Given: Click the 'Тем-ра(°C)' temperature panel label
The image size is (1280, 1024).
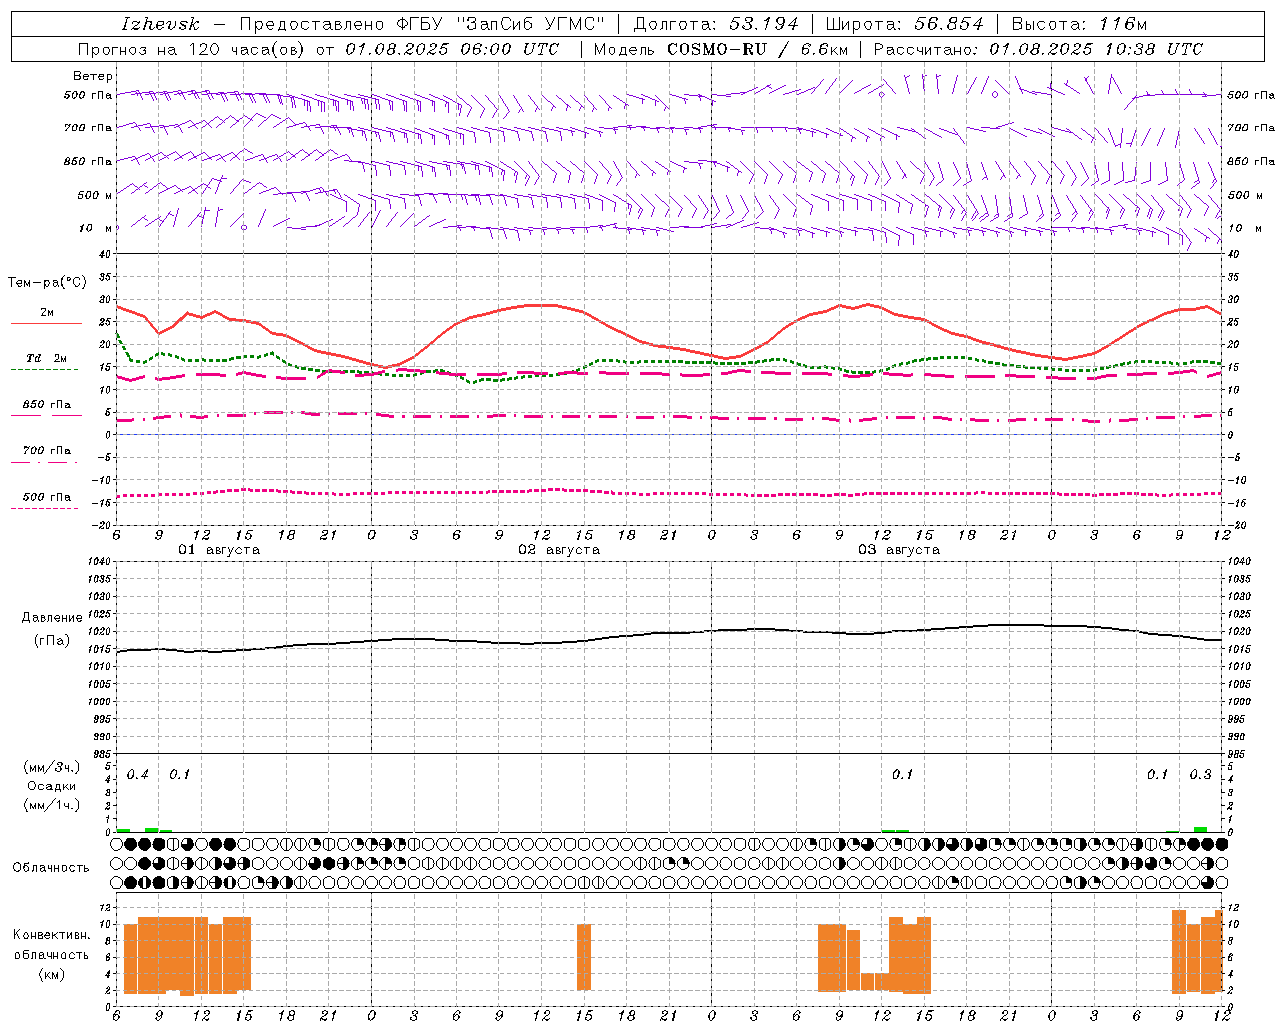Looking at the screenshot, I should pyautogui.click(x=47, y=283).
